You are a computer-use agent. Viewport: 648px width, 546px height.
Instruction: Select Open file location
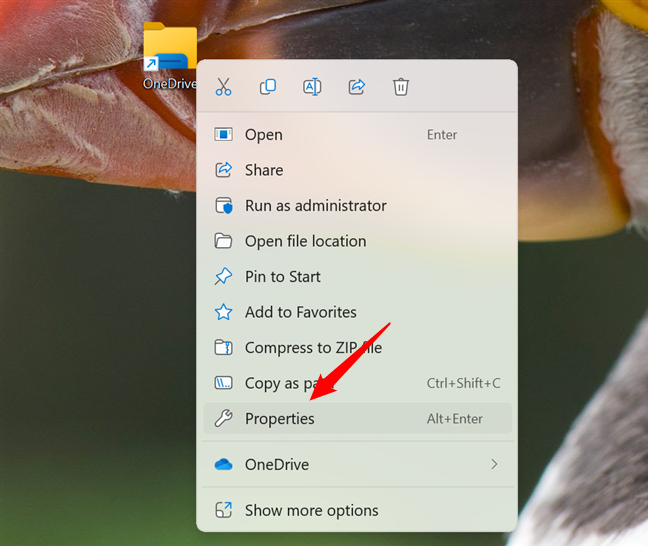tap(357, 241)
